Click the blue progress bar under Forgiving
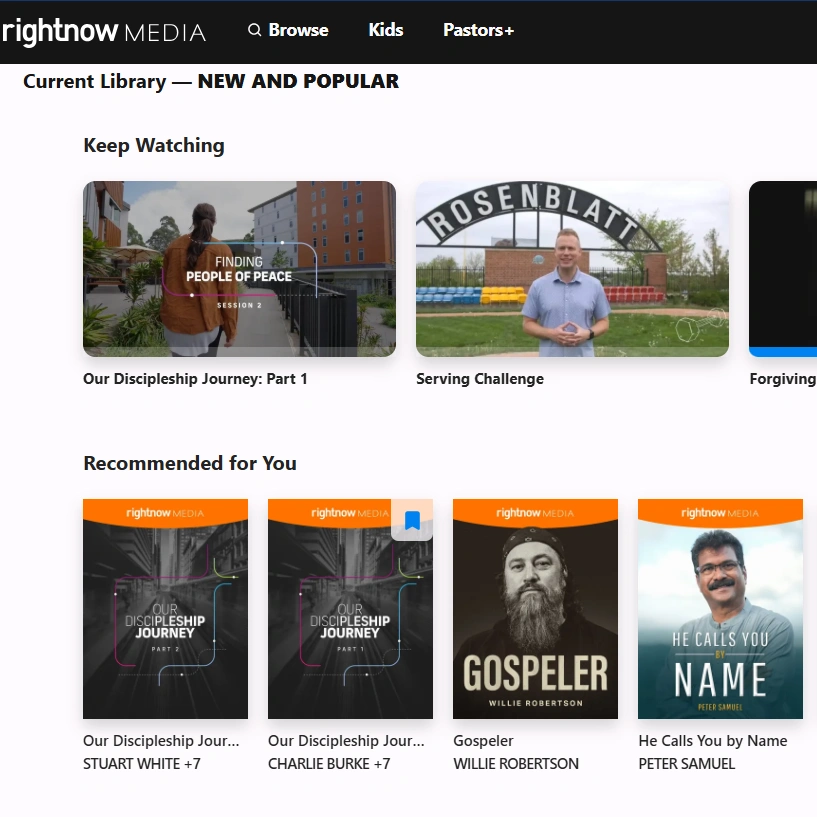This screenshot has height=817, width=817. [x=783, y=352]
